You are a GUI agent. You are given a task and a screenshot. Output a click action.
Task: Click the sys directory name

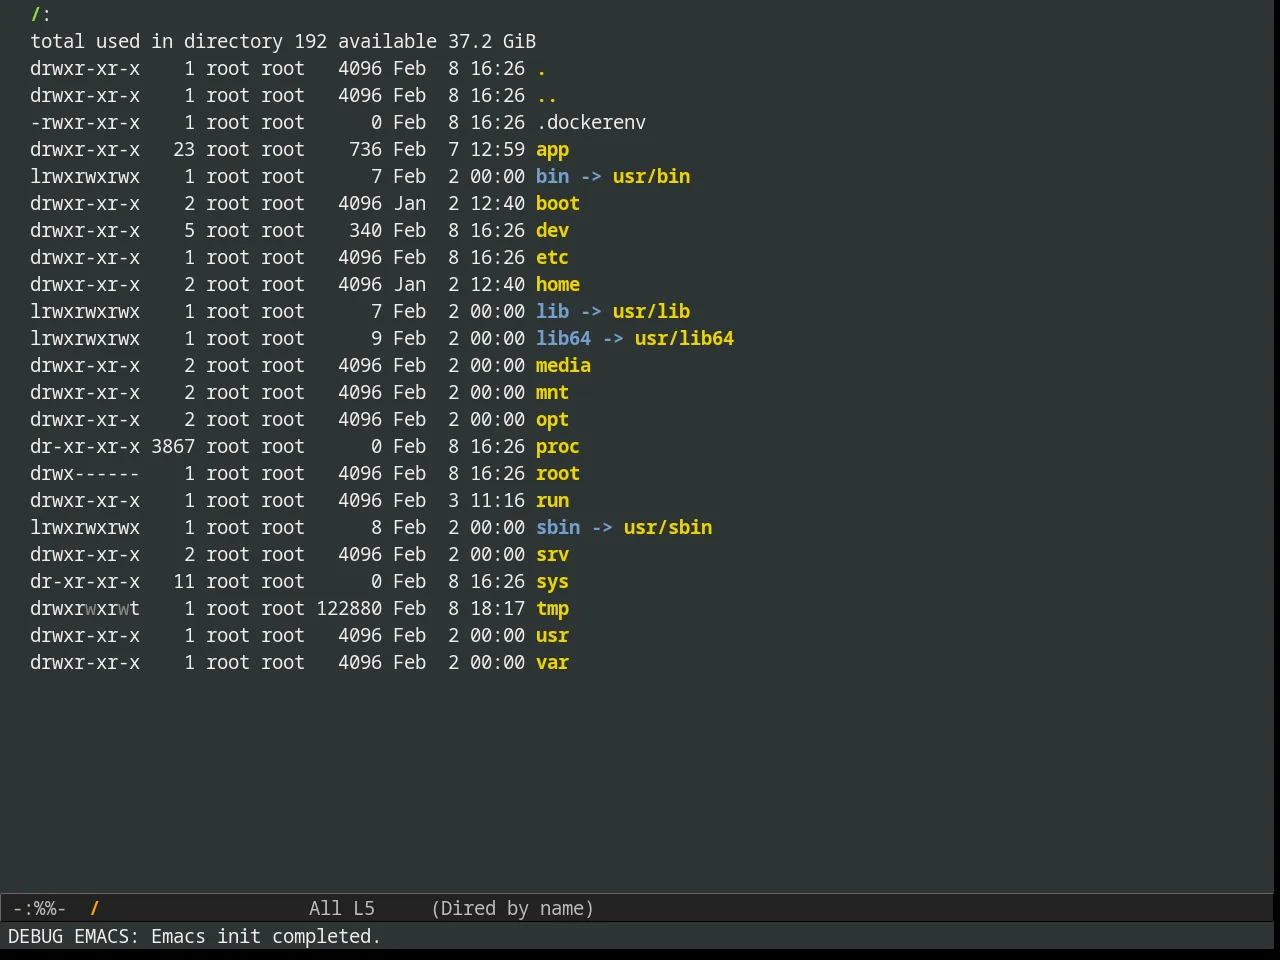[x=552, y=582]
